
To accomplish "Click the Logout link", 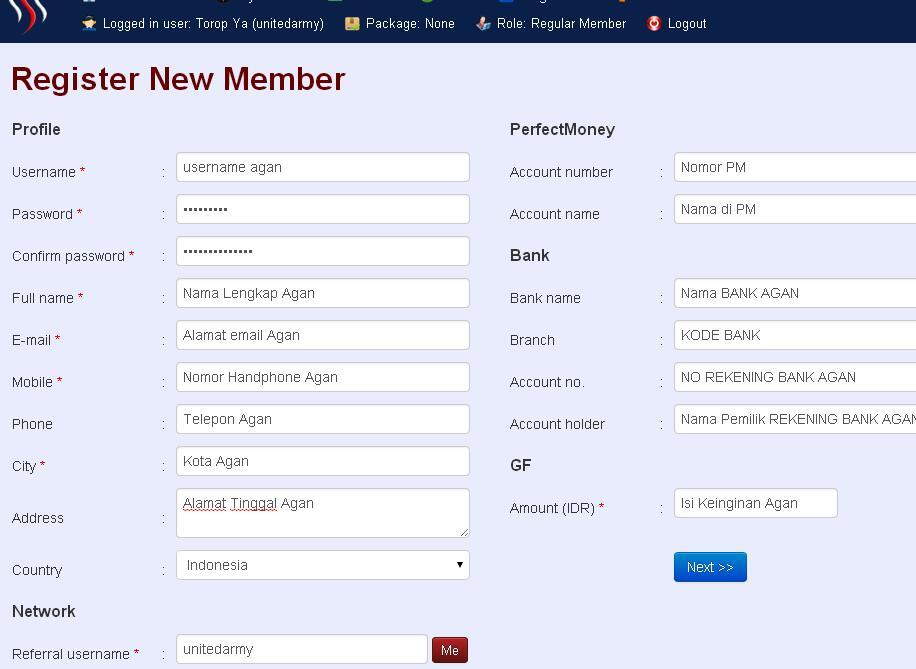I will [x=686, y=24].
